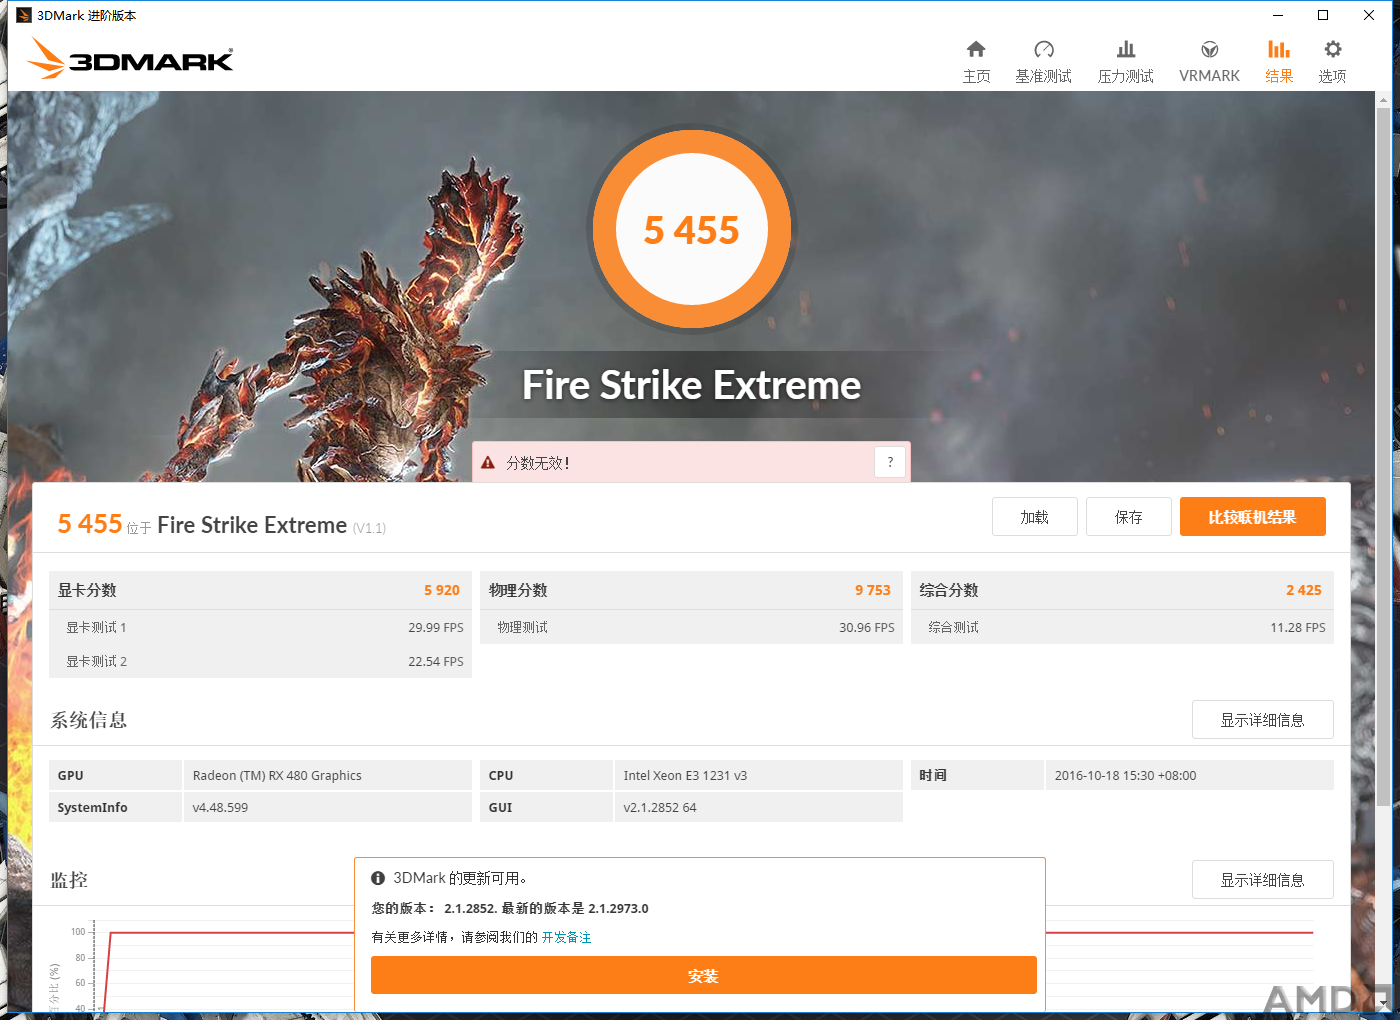1400x1020 pixels.
Task: Click 比较联机结果 compare online button
Action: point(1253,517)
